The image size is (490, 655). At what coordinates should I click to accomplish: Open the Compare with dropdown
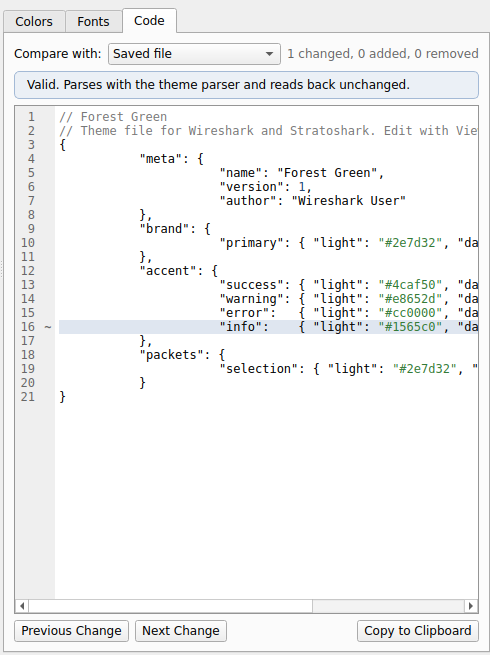click(x=194, y=54)
